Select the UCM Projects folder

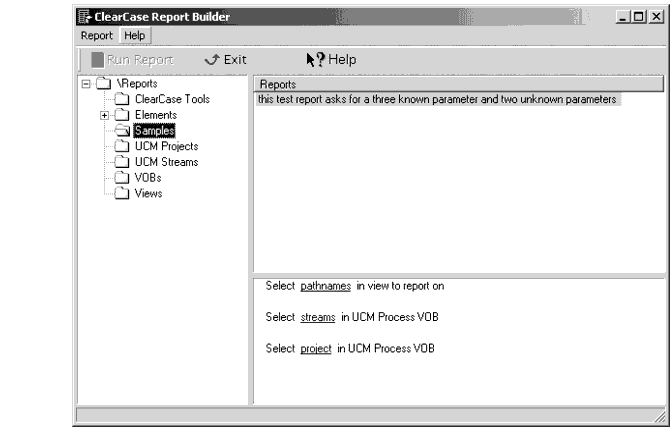point(167,146)
